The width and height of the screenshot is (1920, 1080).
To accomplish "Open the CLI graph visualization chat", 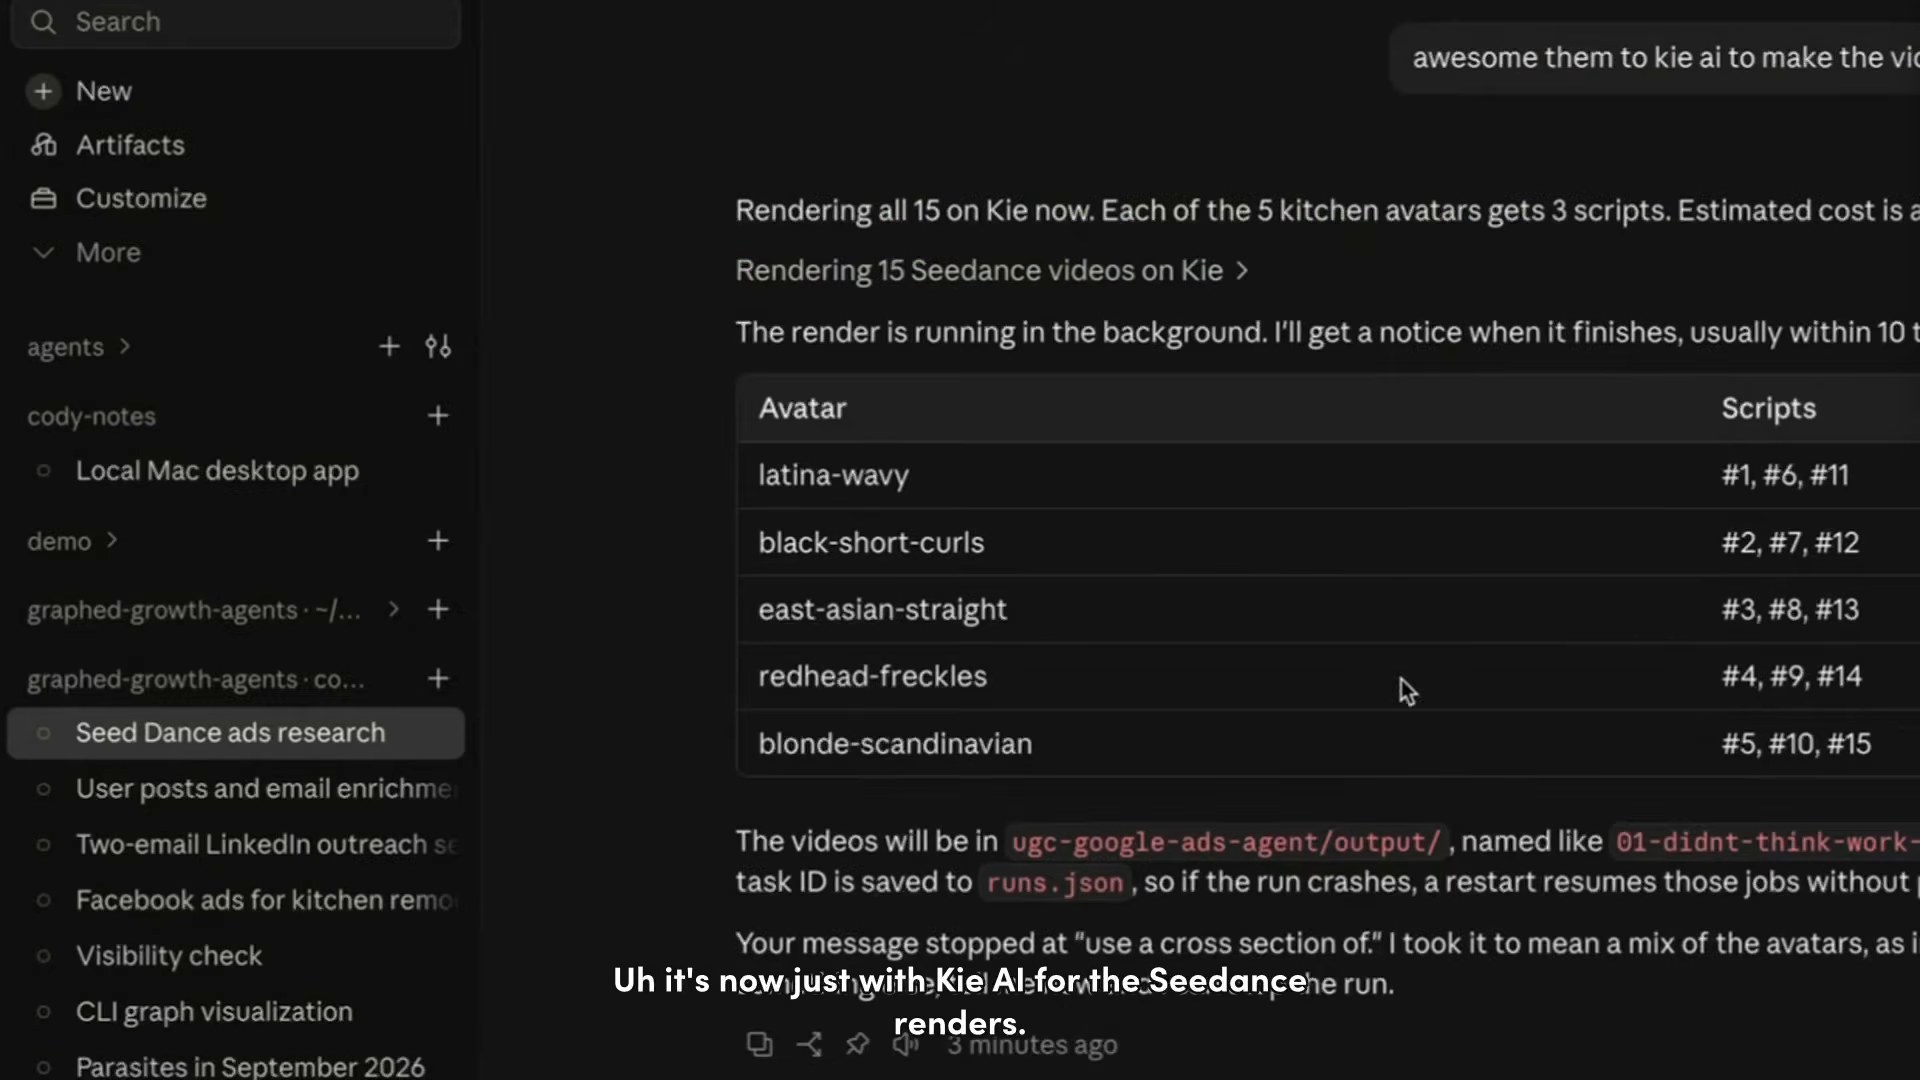I will (214, 1012).
